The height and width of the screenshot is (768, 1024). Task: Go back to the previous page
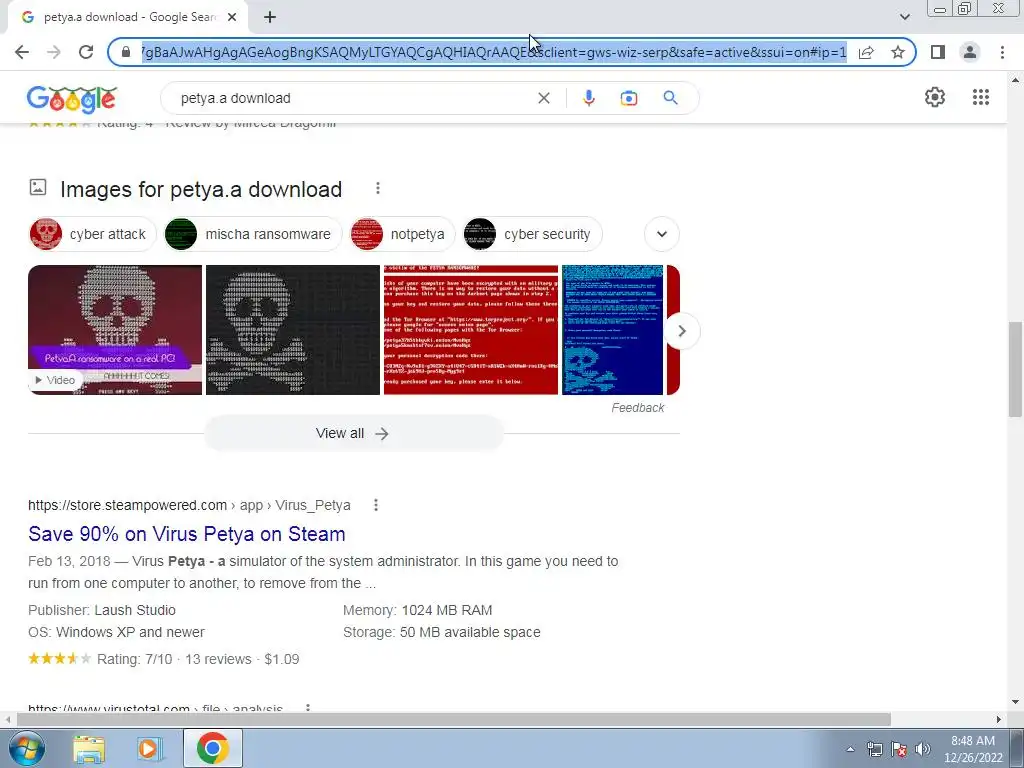tap(22, 52)
